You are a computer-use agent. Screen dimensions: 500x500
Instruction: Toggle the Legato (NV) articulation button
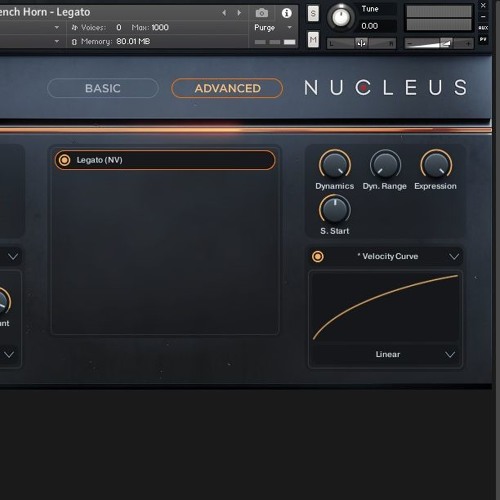point(64,160)
